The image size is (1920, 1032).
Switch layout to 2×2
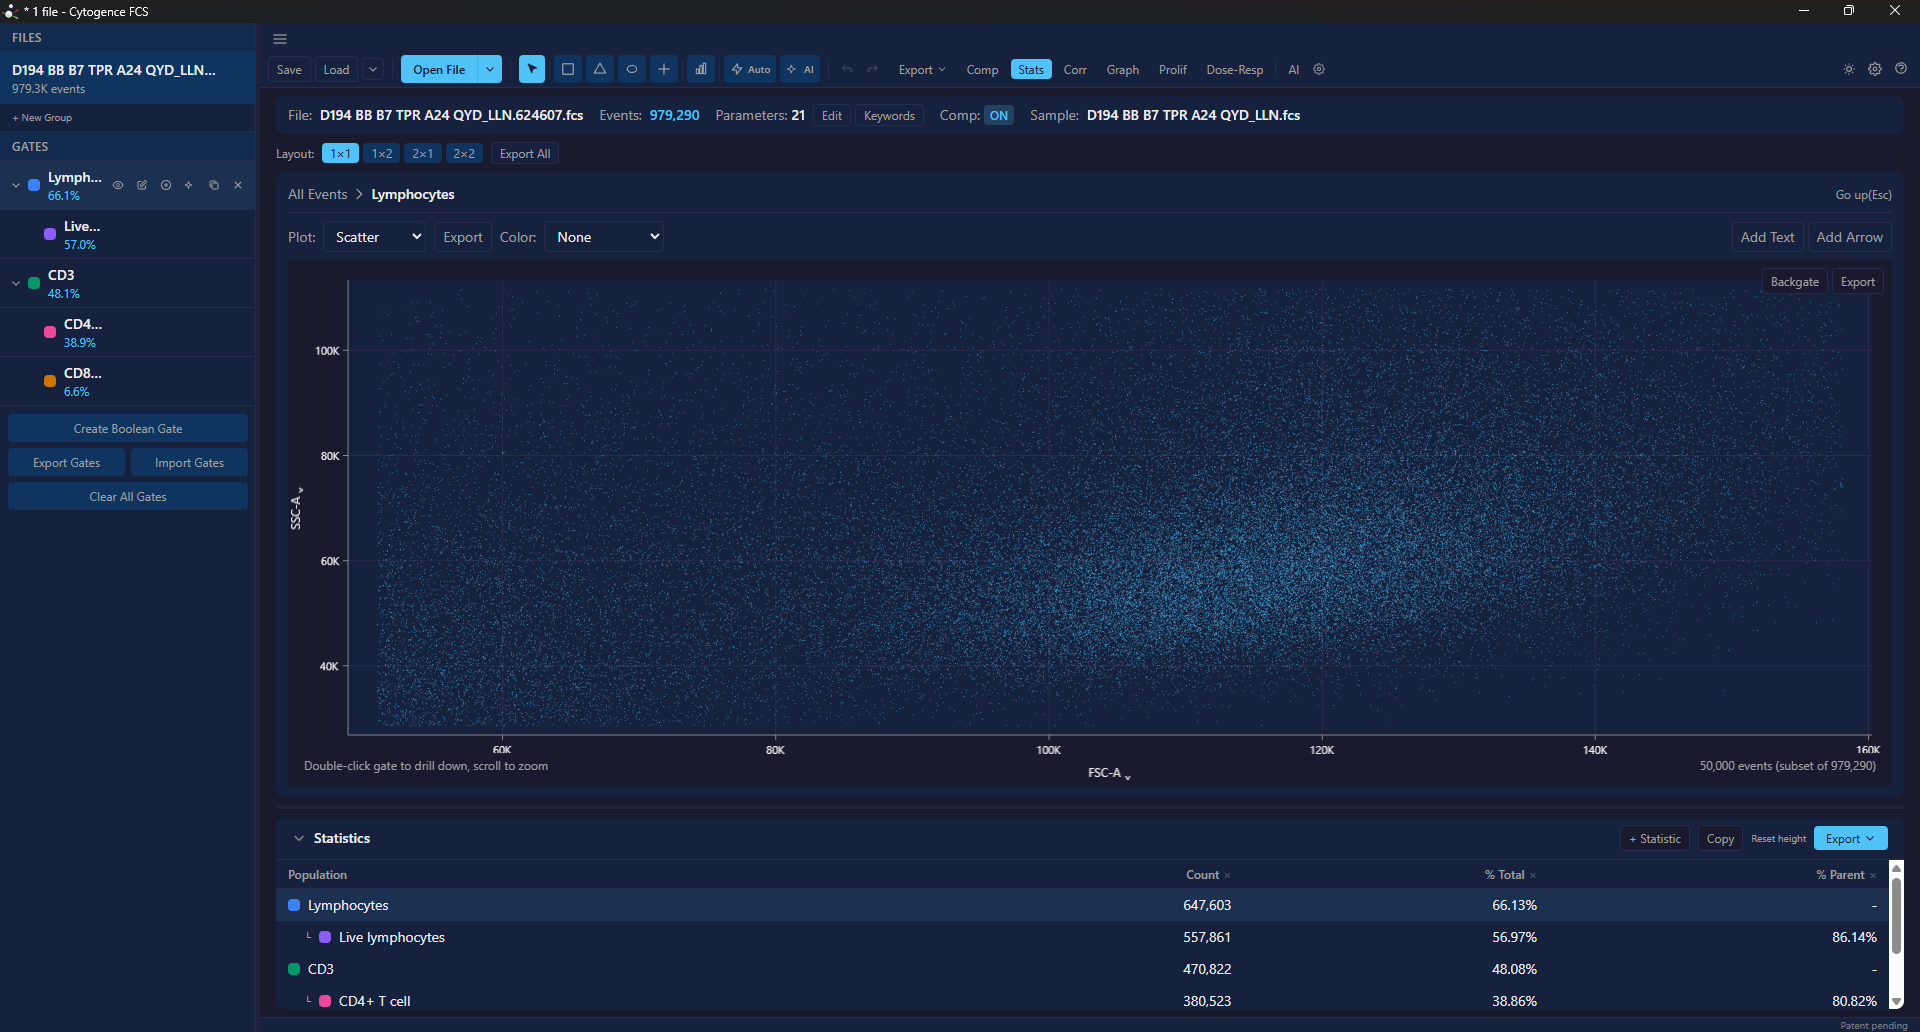tap(464, 153)
